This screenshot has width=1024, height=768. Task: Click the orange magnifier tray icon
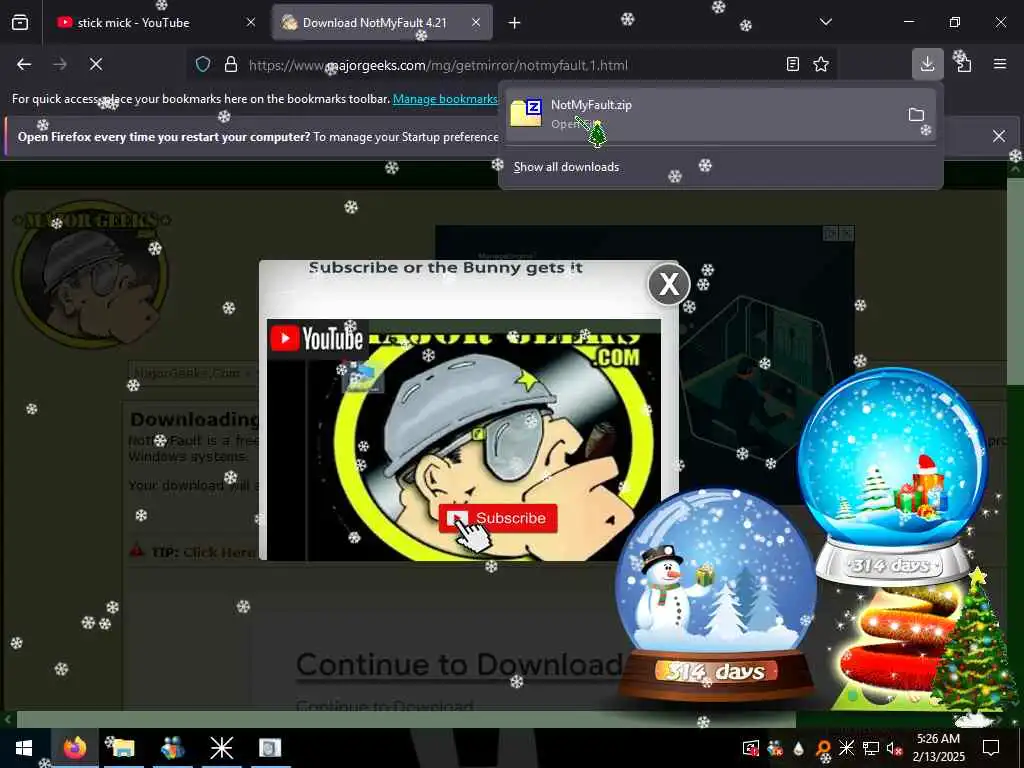click(x=823, y=748)
